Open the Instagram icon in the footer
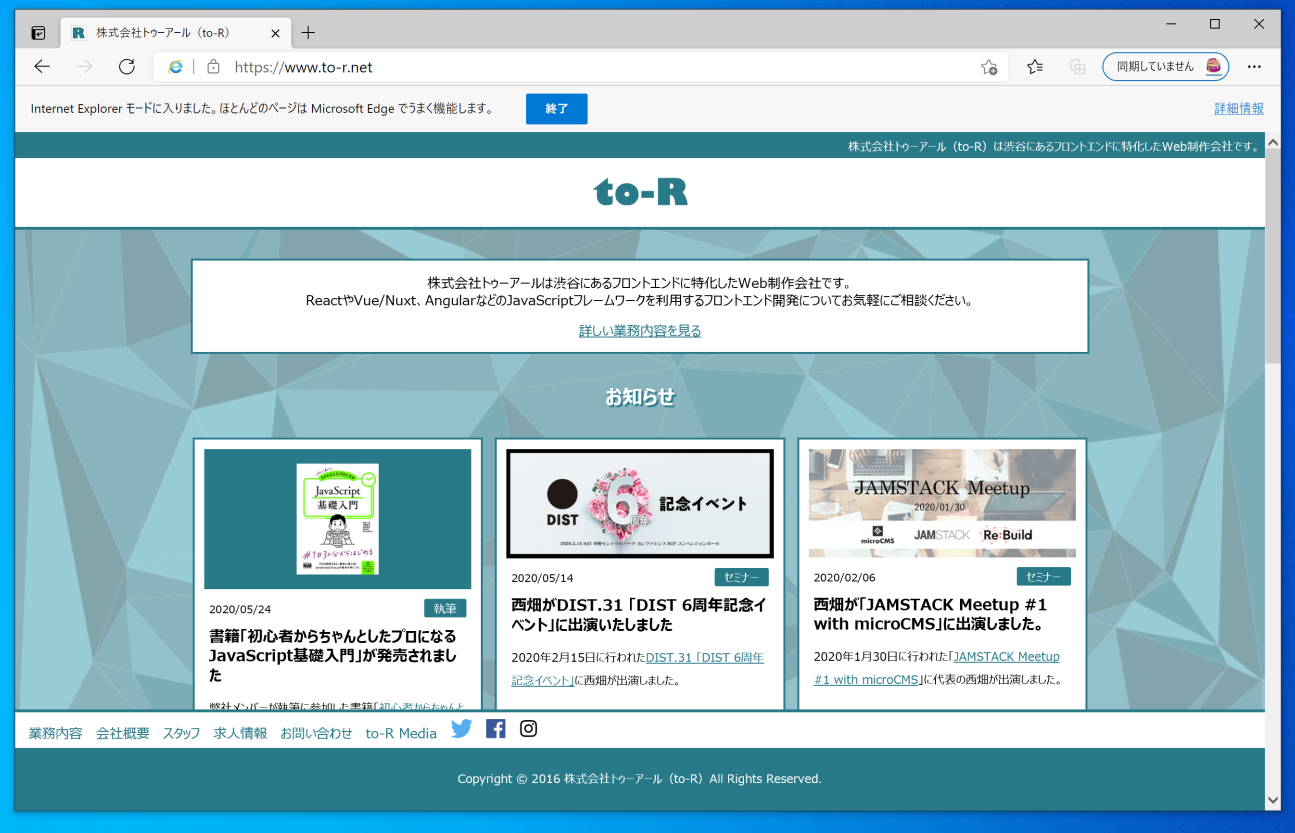The image size is (1295, 833). click(x=528, y=729)
